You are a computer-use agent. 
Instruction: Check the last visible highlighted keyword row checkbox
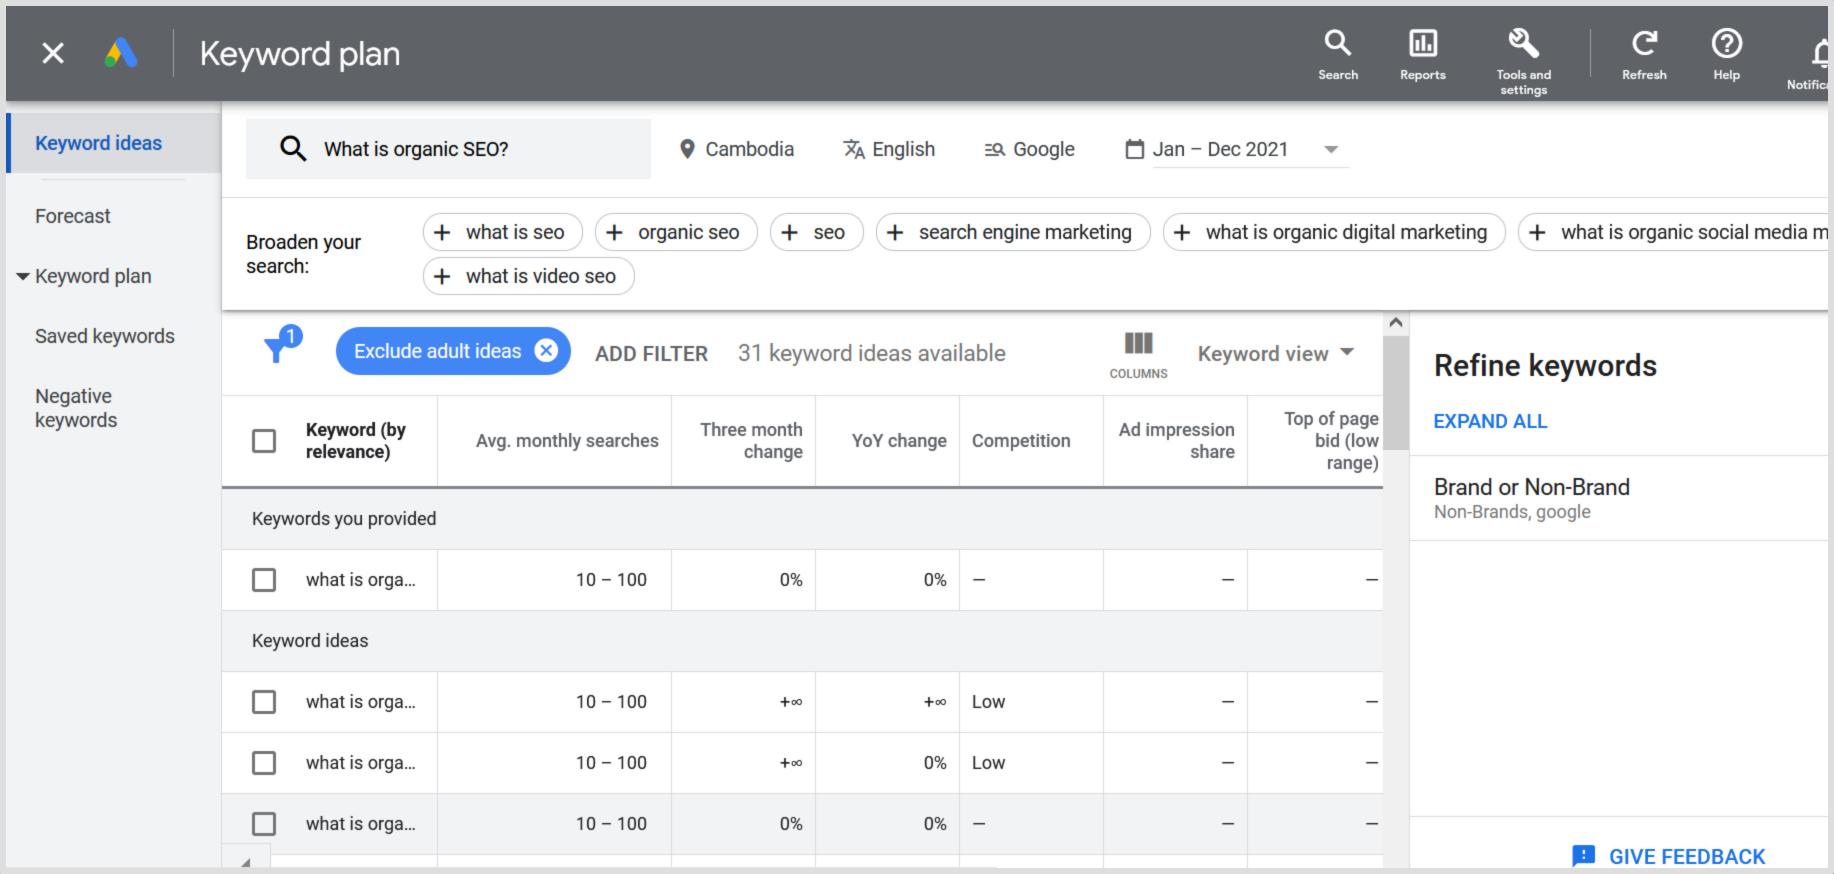[264, 824]
